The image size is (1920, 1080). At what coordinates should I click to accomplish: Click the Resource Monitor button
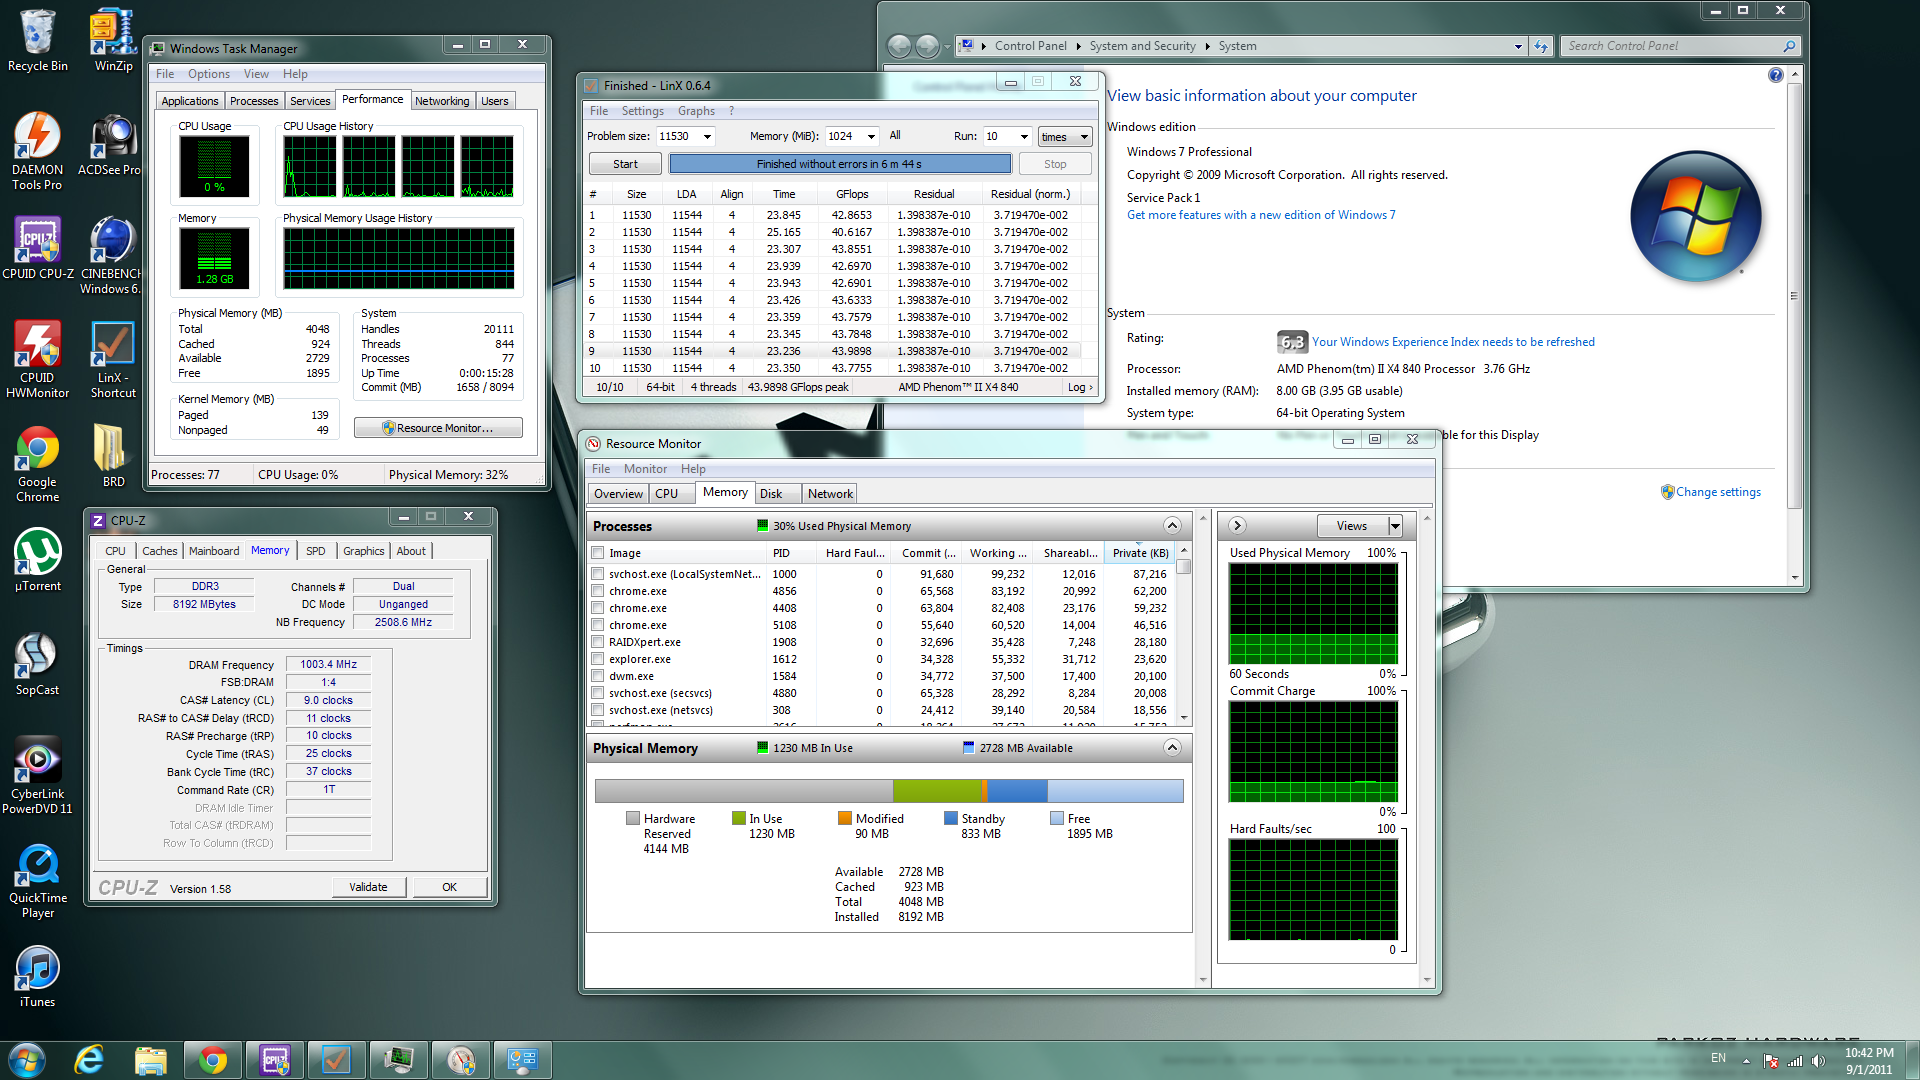(x=438, y=428)
